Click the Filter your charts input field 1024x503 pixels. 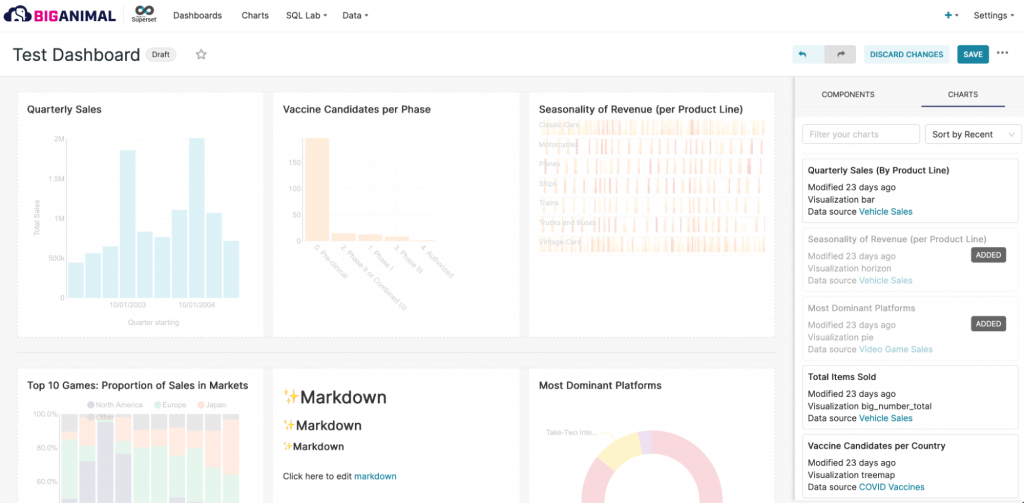pos(861,134)
